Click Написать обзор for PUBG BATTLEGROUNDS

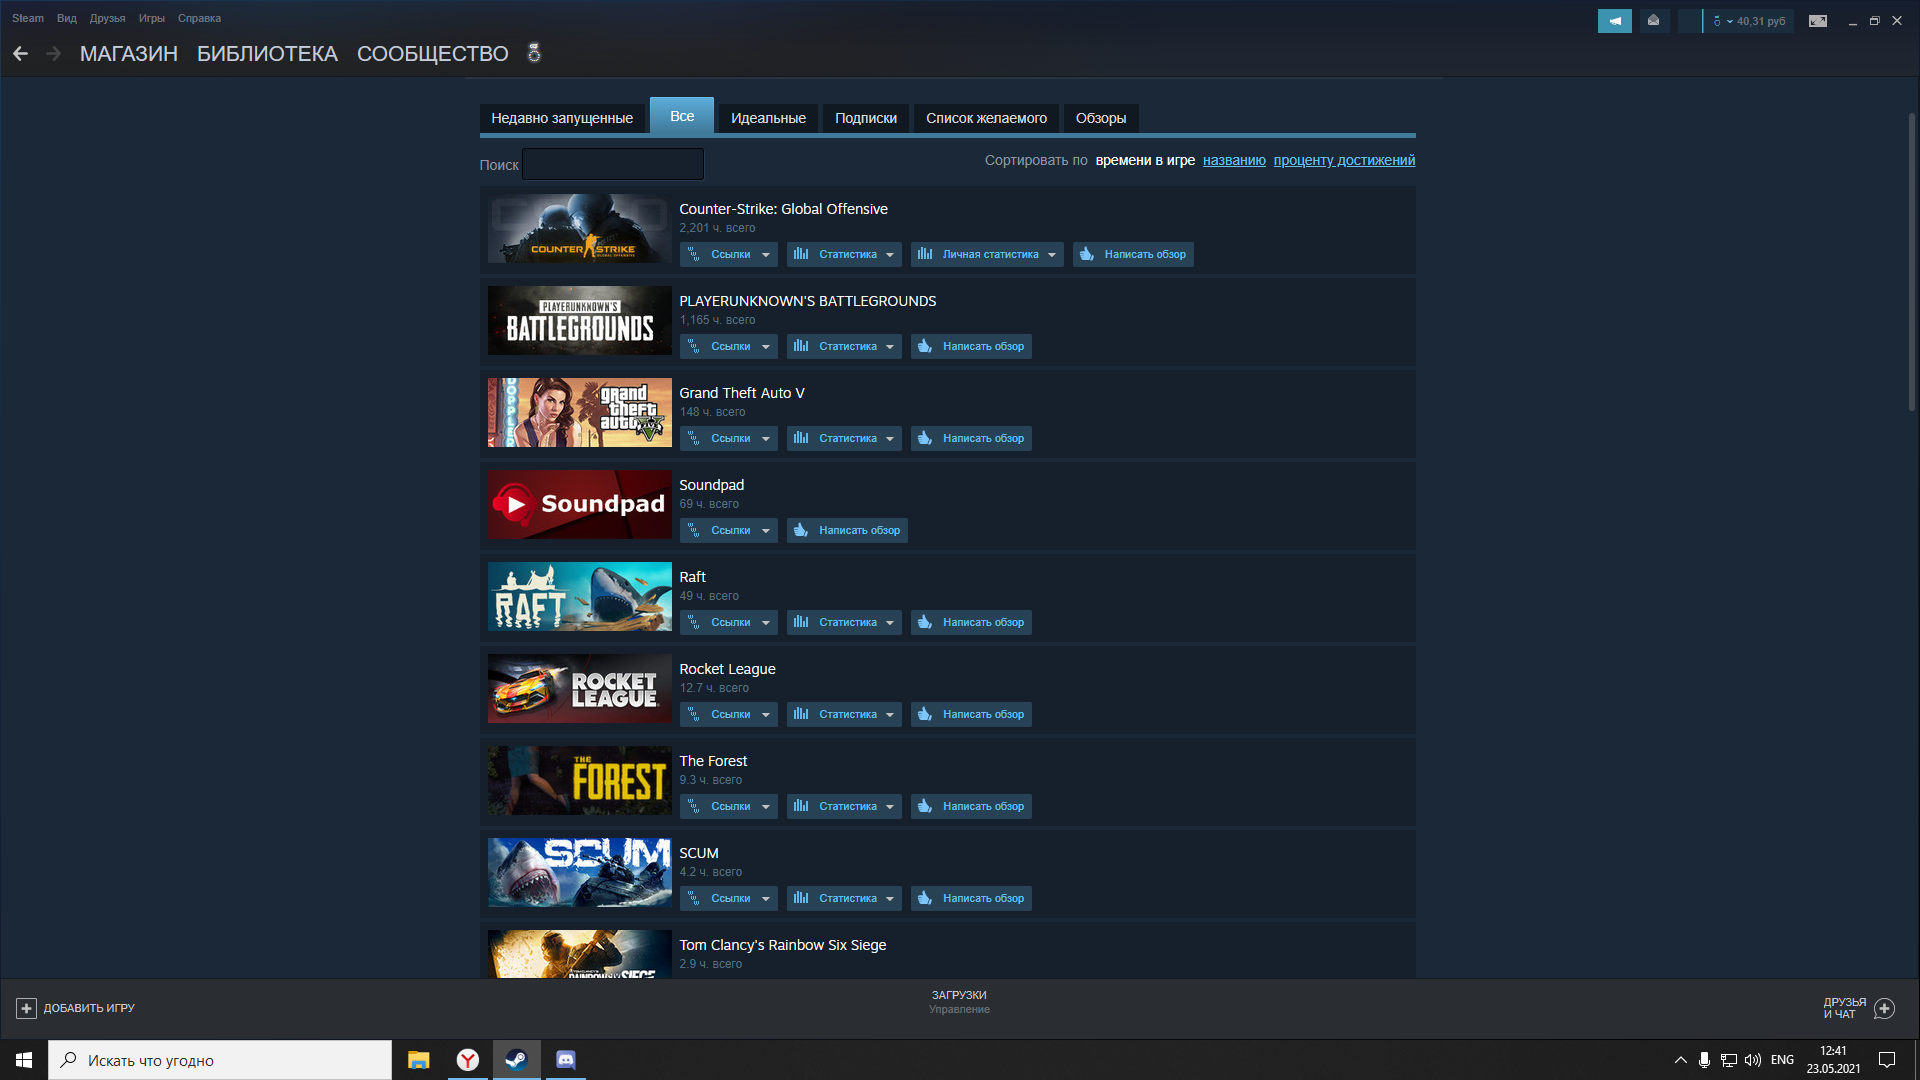[x=971, y=346]
